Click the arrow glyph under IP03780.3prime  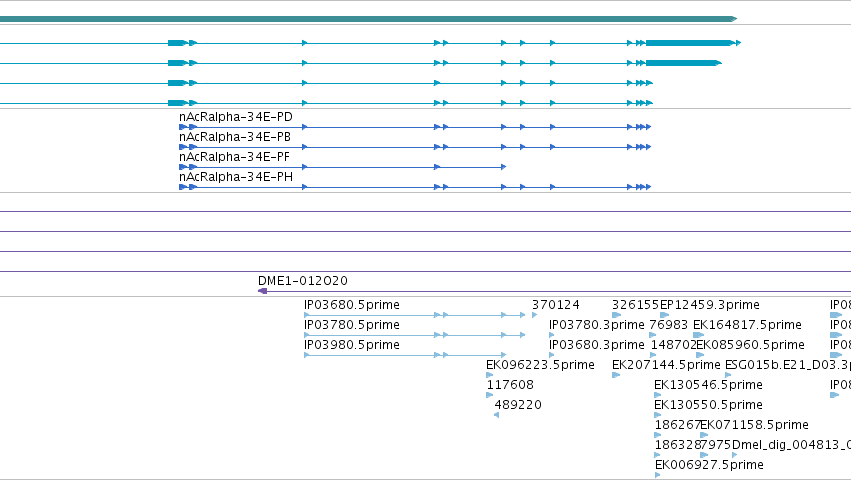point(552,335)
